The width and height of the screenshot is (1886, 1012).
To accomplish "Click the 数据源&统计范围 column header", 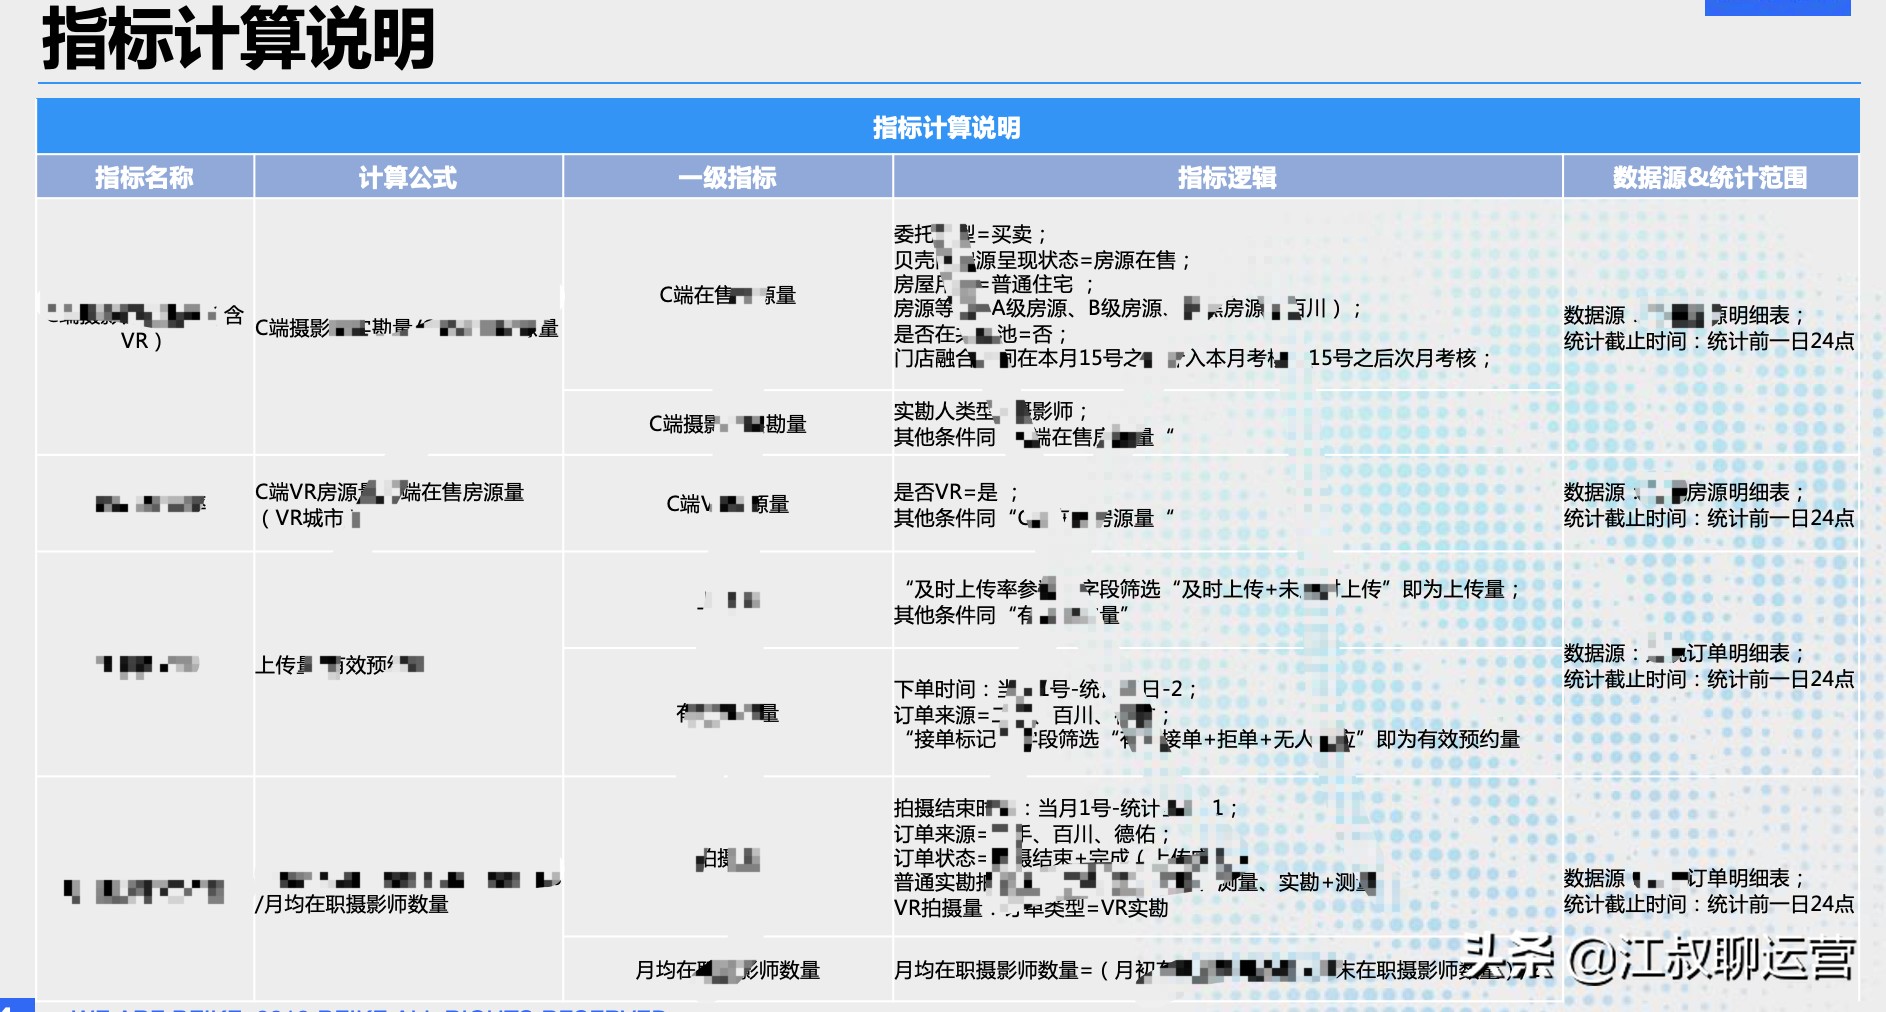I will click(1710, 177).
